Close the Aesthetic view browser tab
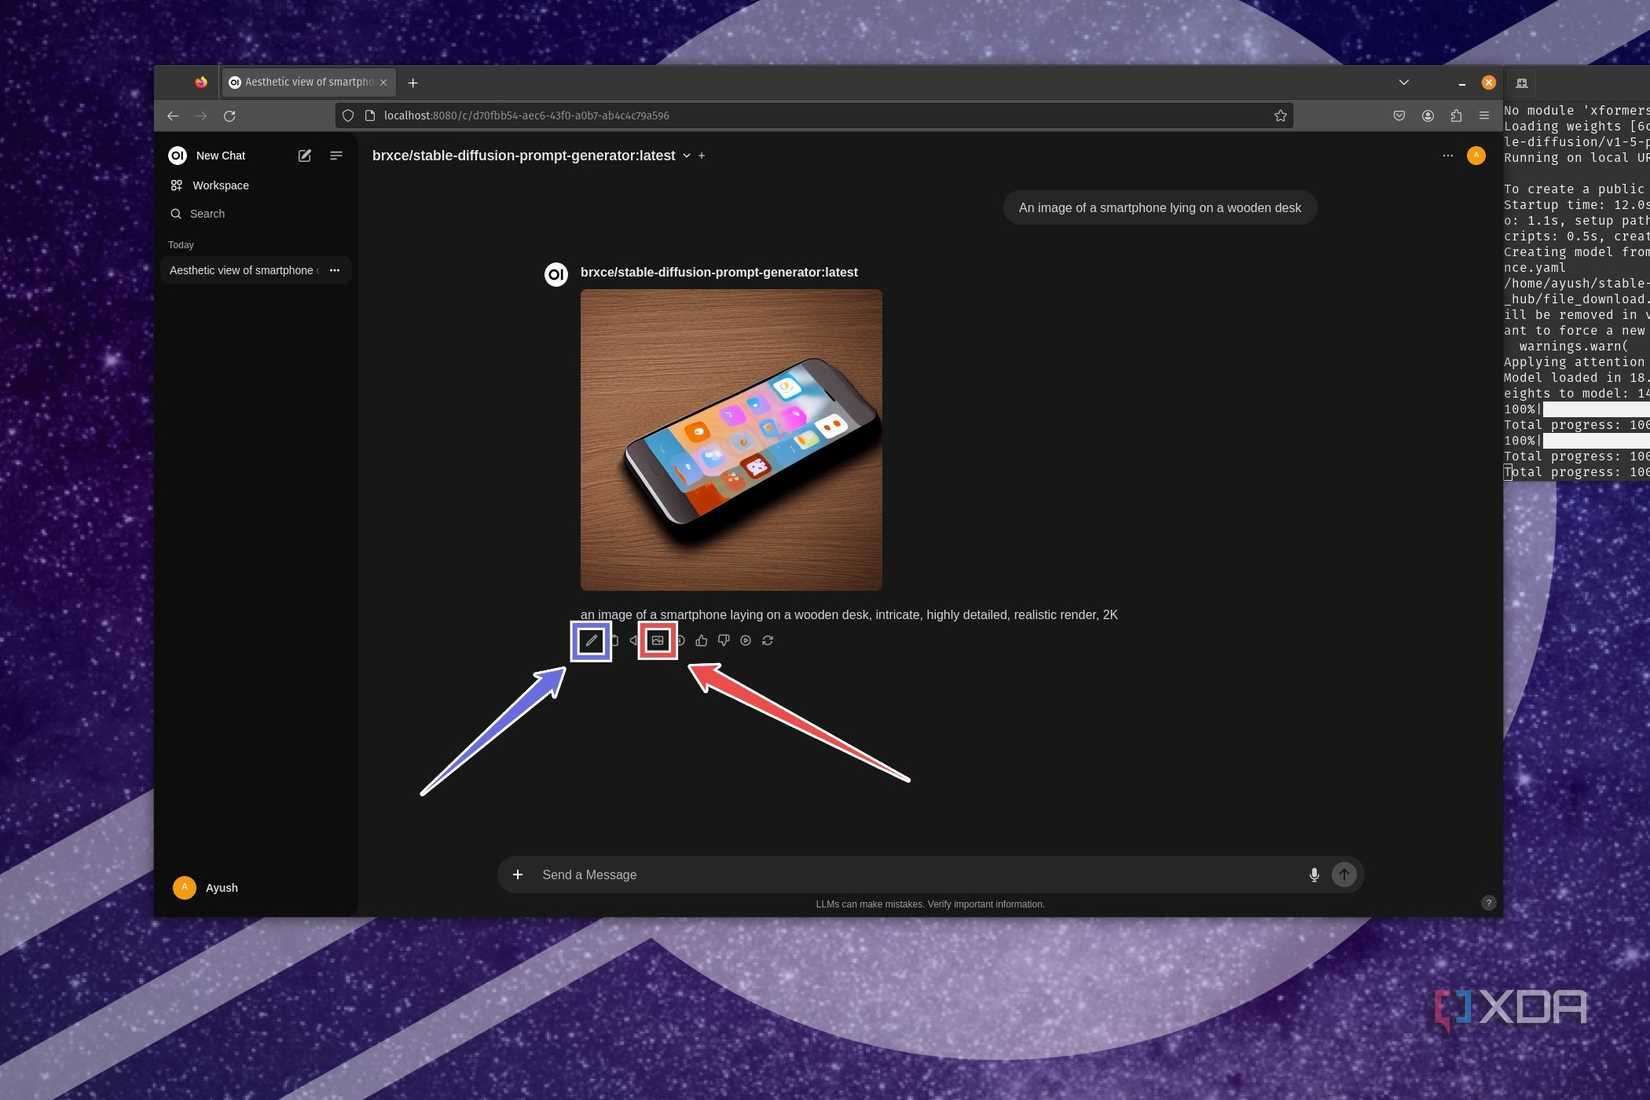Viewport: 1650px width, 1100px height. pyautogui.click(x=383, y=83)
